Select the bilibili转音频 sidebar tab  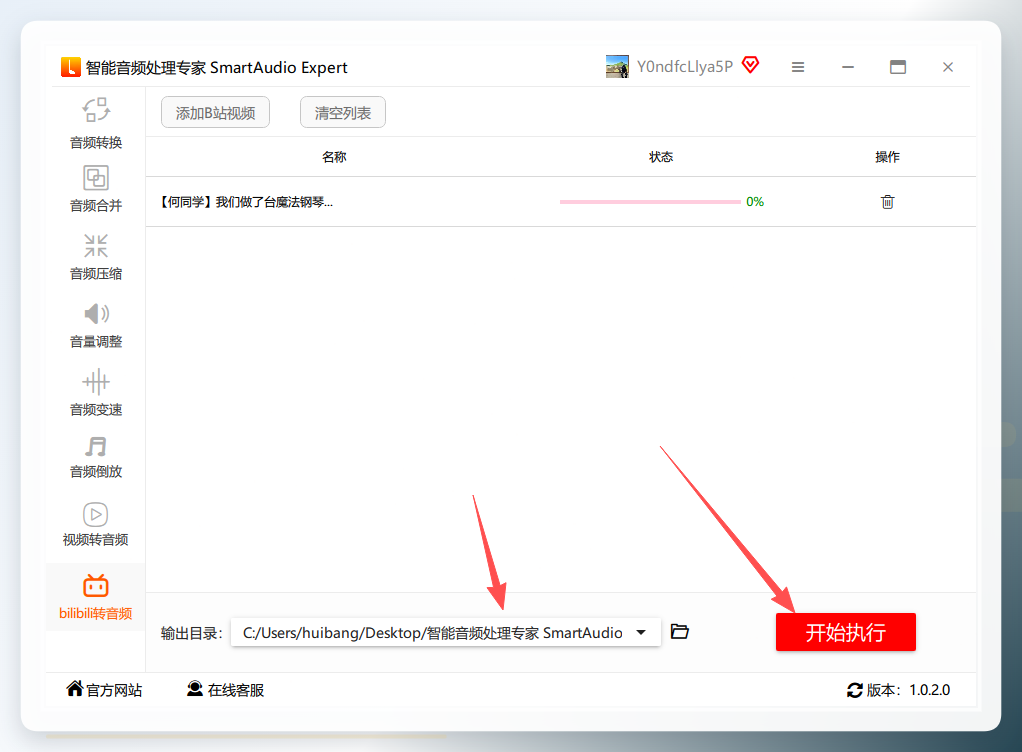(x=96, y=597)
